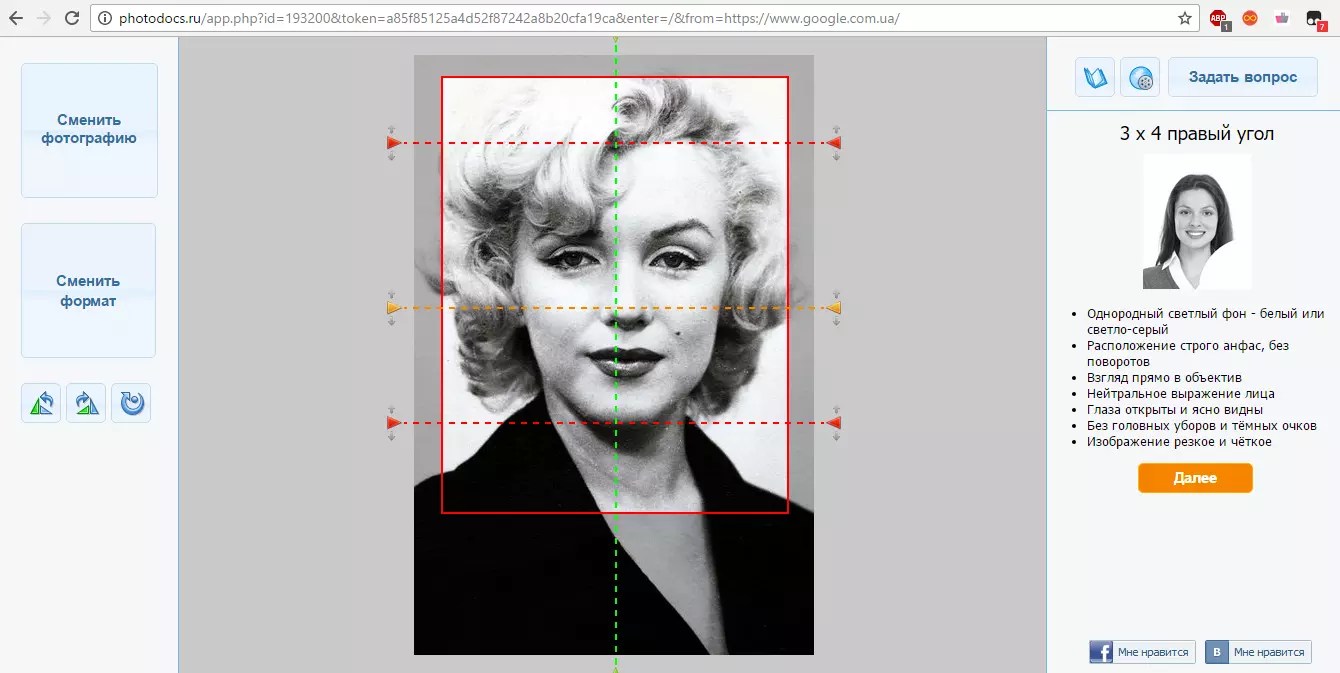Viewport: 1340px width, 673px height.
Task: Click the Изображение резкое и чёткое text
Action: coord(1179,441)
